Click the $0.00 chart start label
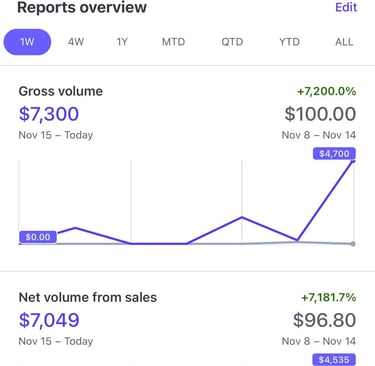375x366 pixels. coord(38,237)
